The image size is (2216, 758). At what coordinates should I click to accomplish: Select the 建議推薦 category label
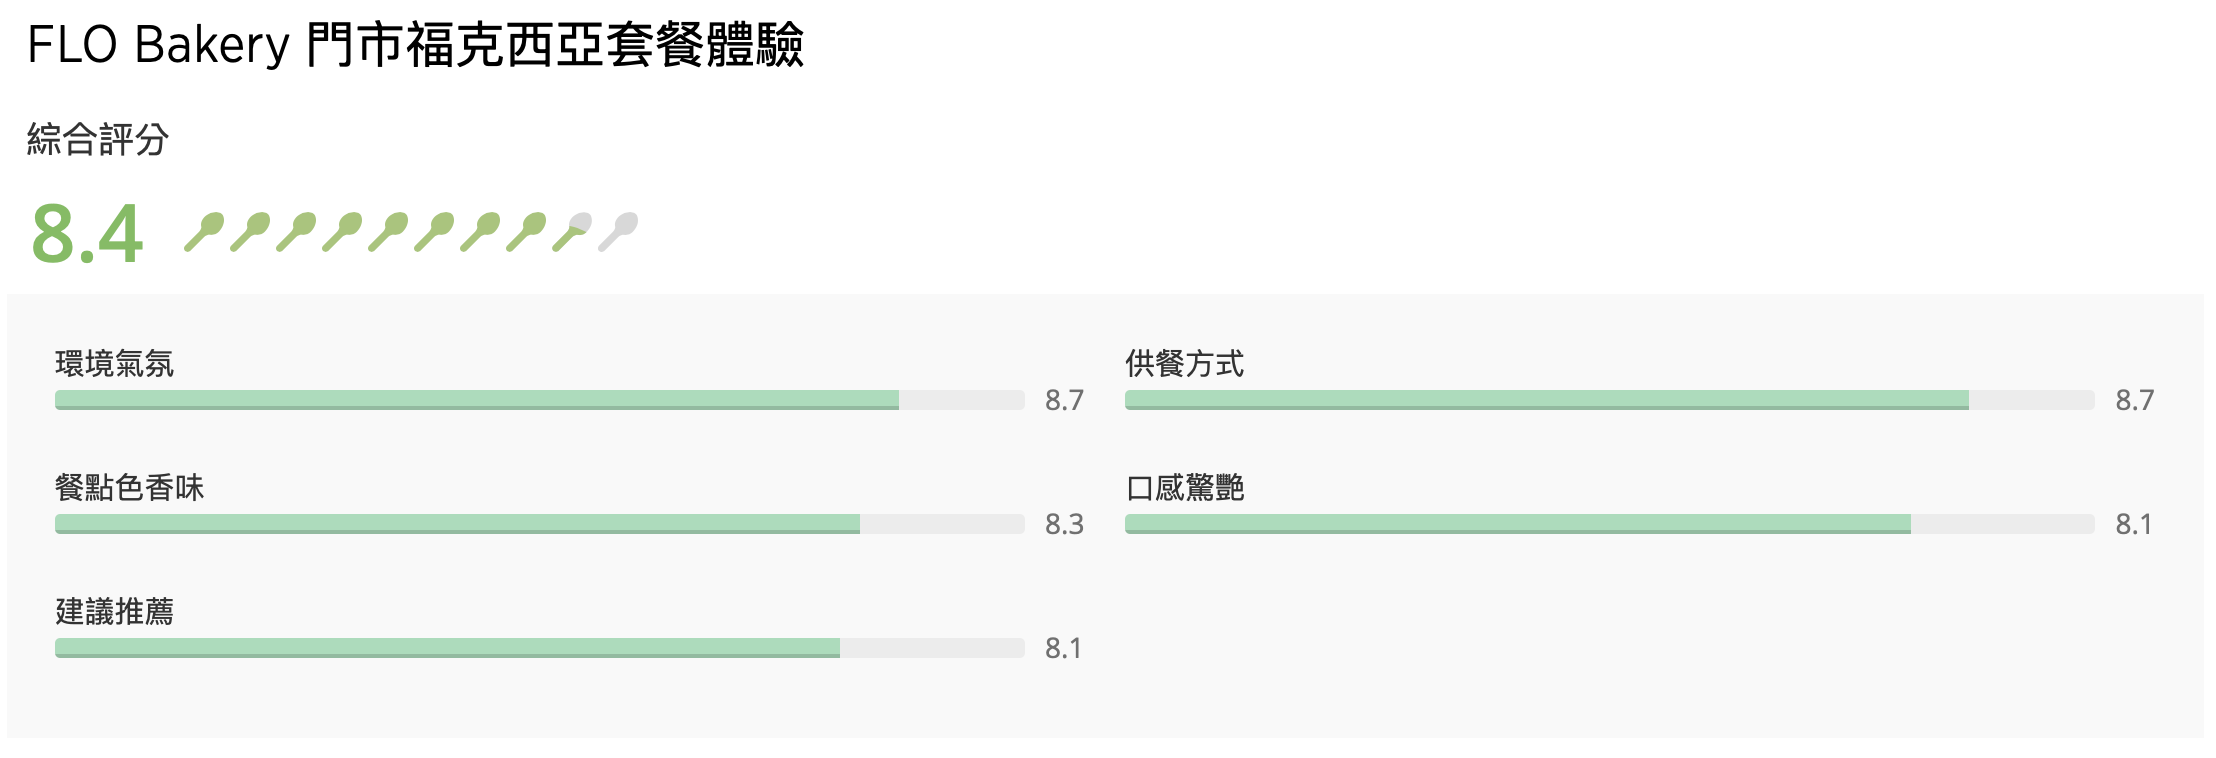point(115,611)
